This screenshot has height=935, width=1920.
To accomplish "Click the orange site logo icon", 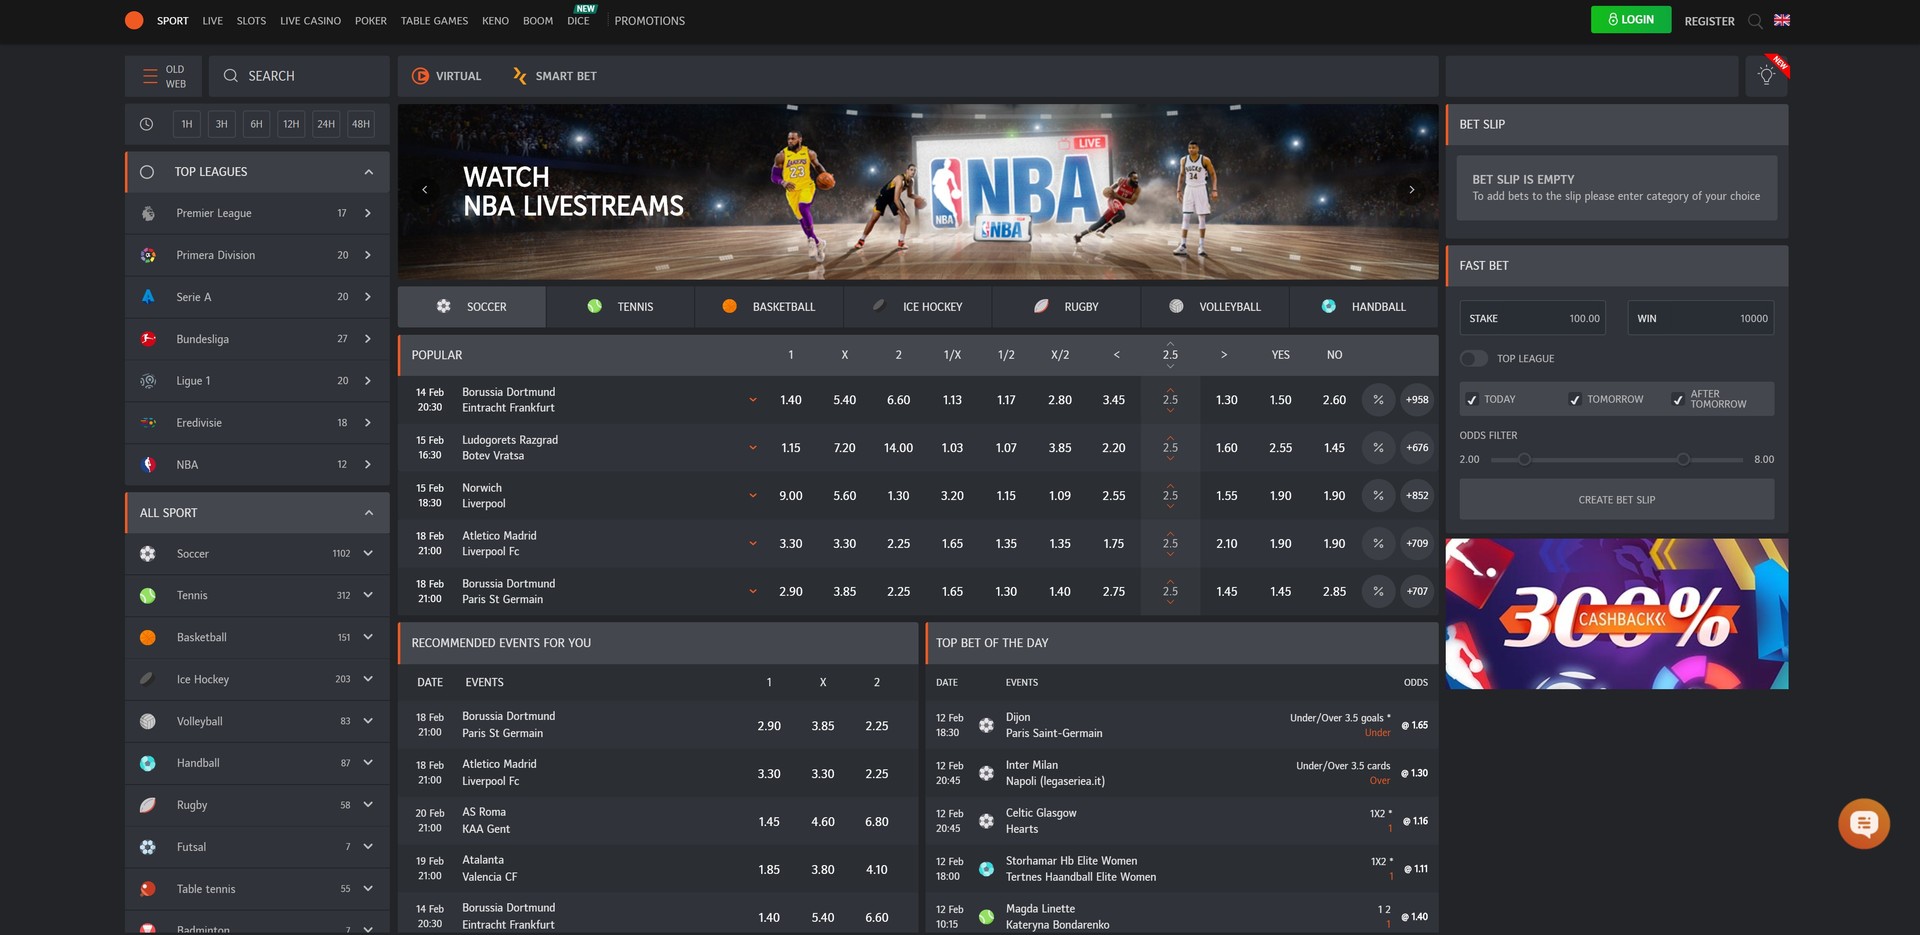I will click(134, 20).
